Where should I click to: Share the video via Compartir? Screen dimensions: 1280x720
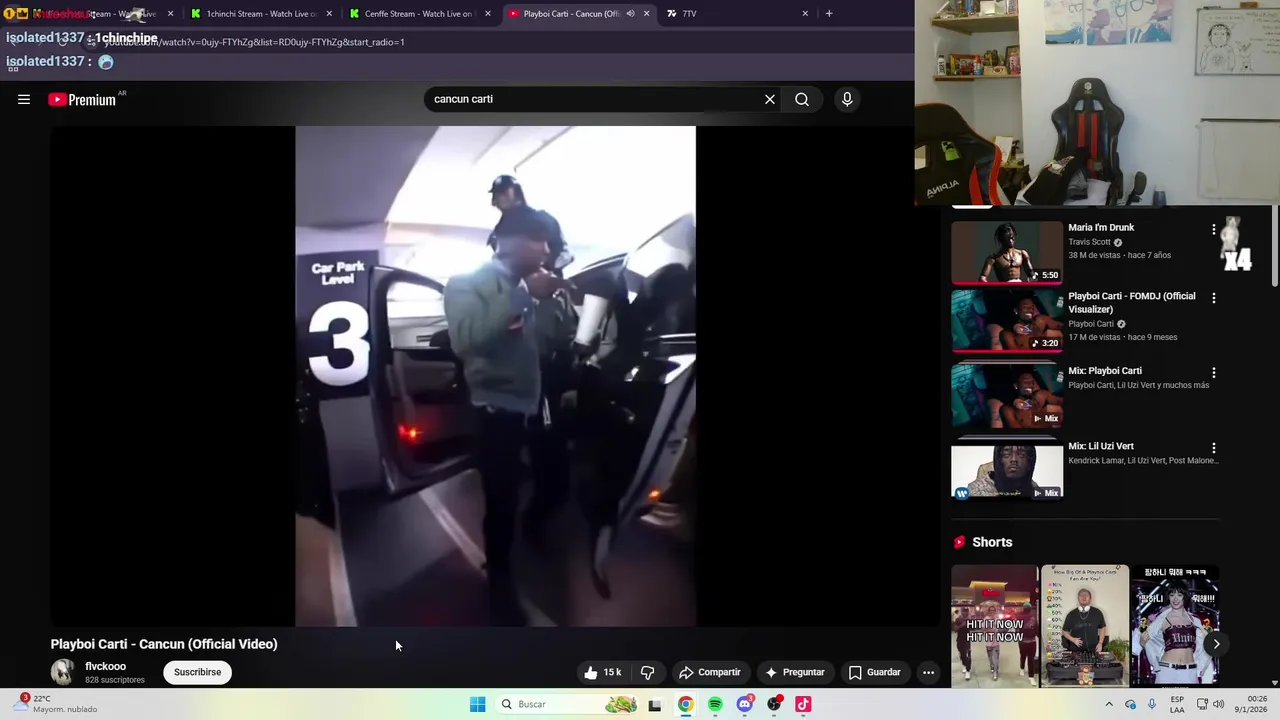709,672
